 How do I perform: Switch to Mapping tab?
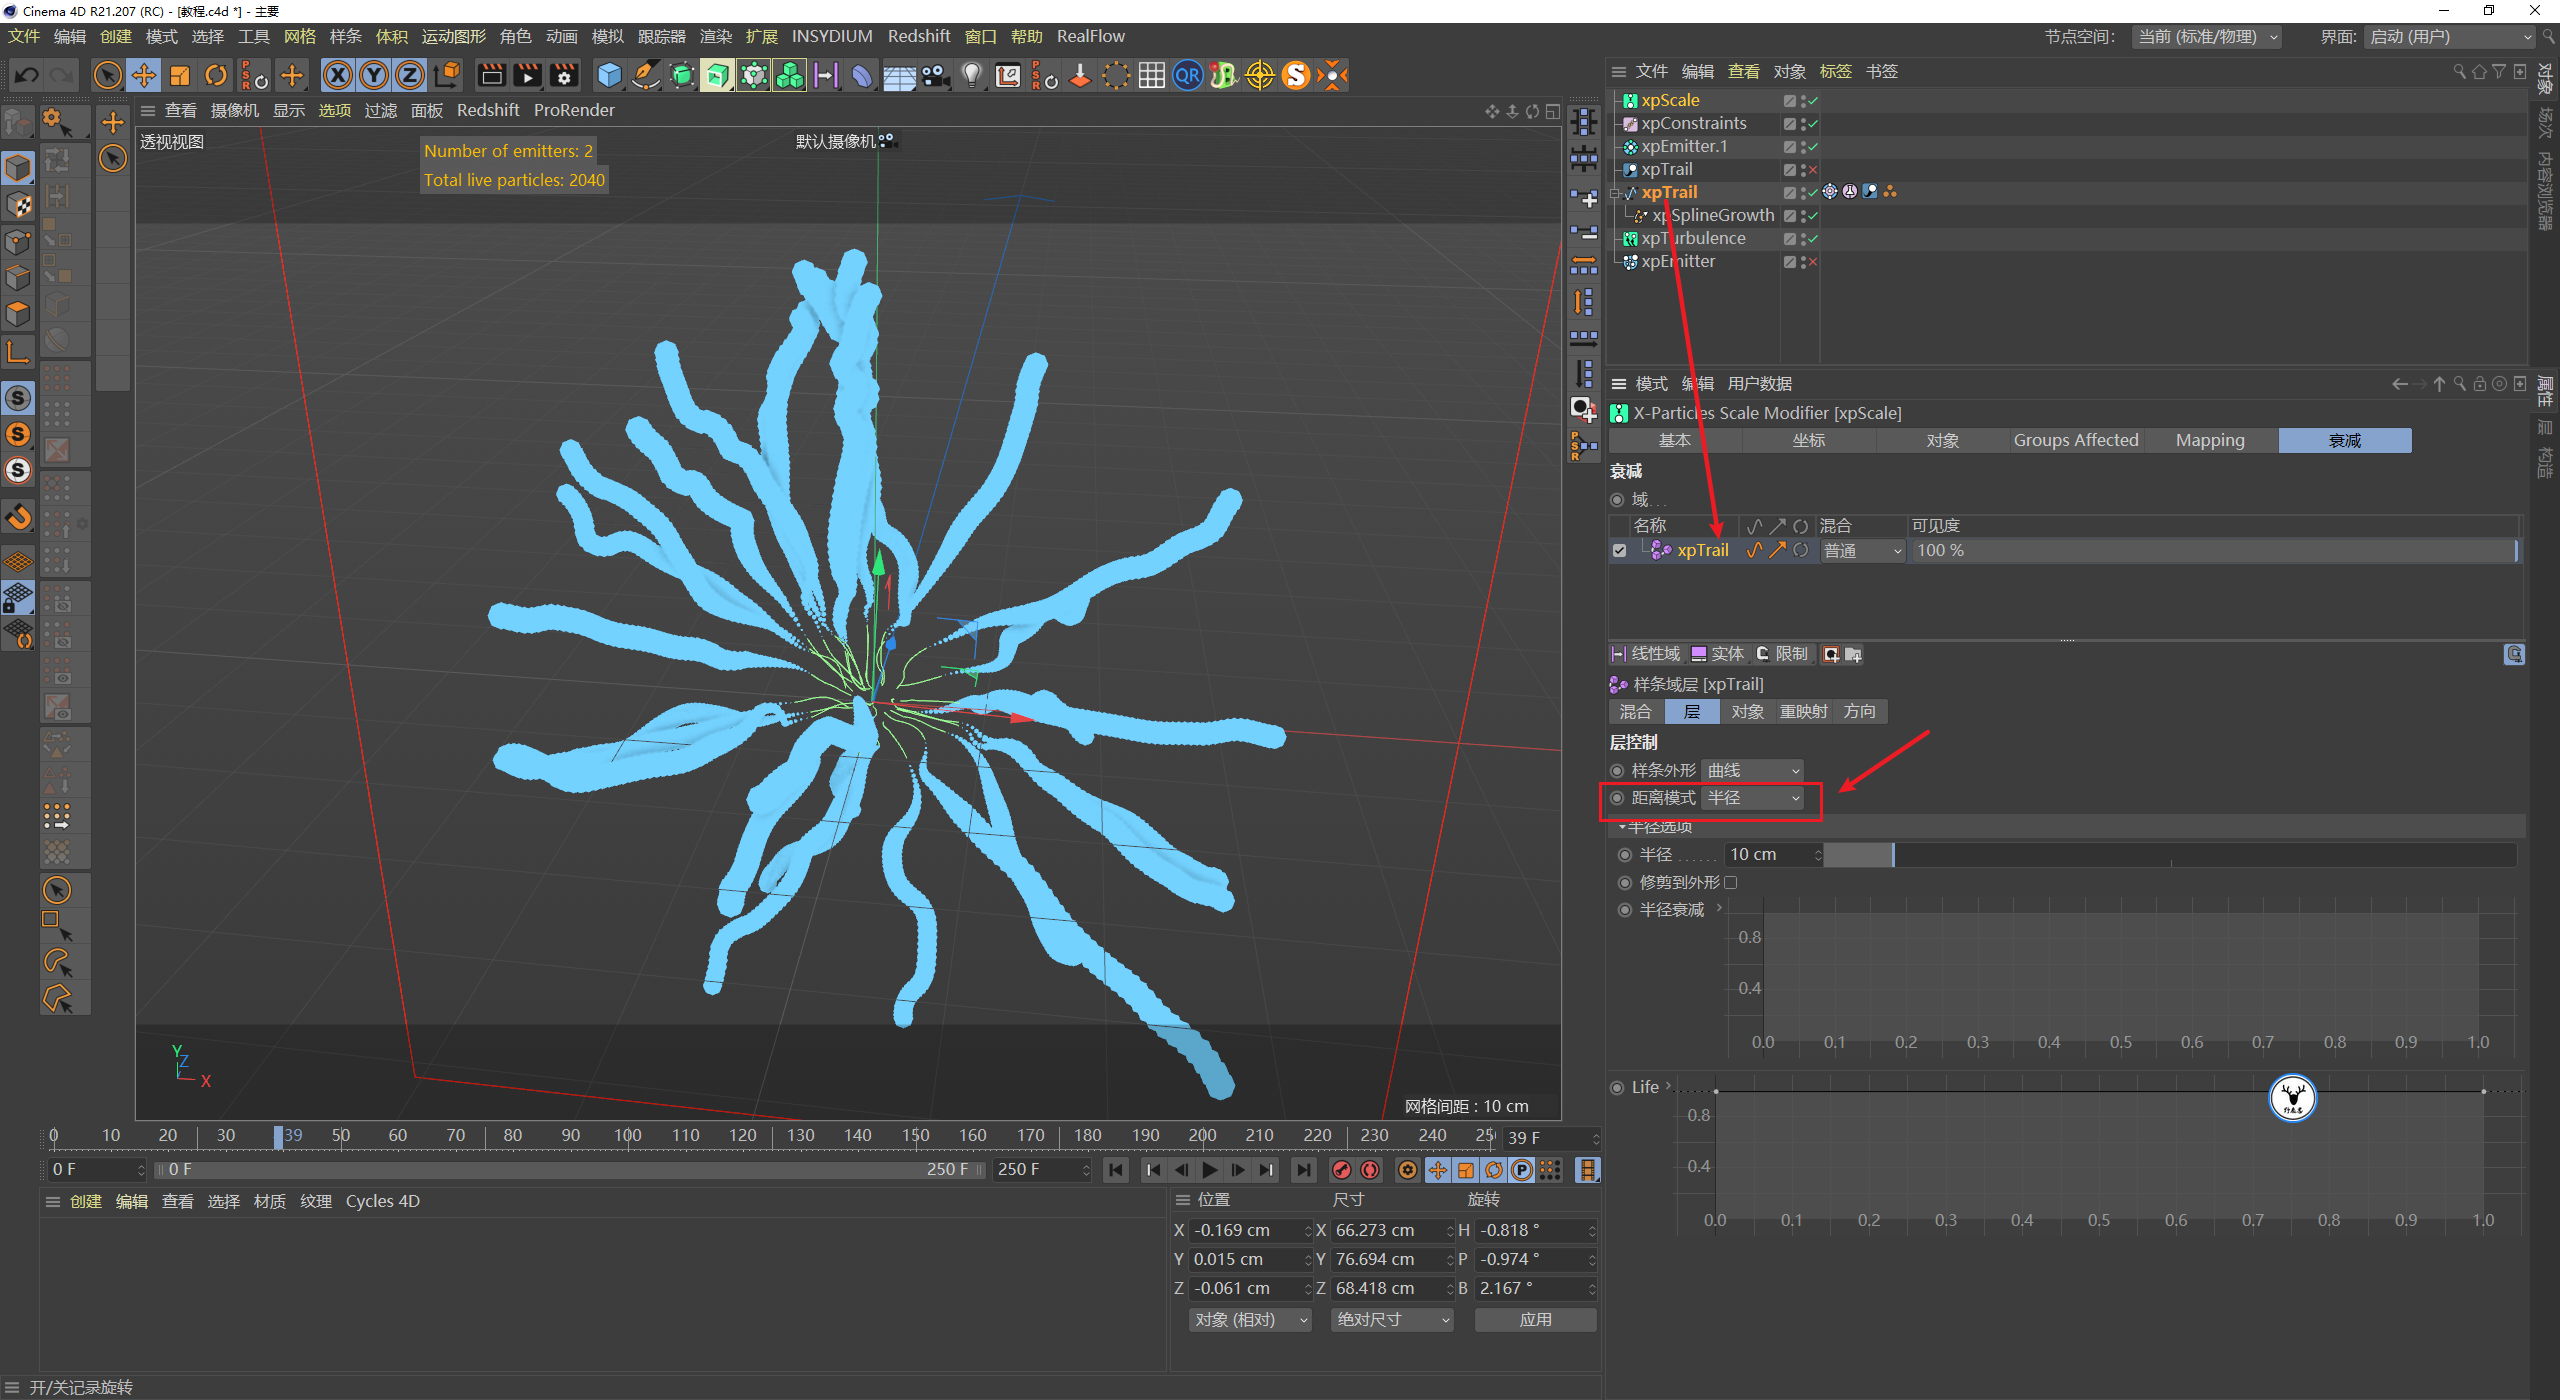(x=2210, y=440)
